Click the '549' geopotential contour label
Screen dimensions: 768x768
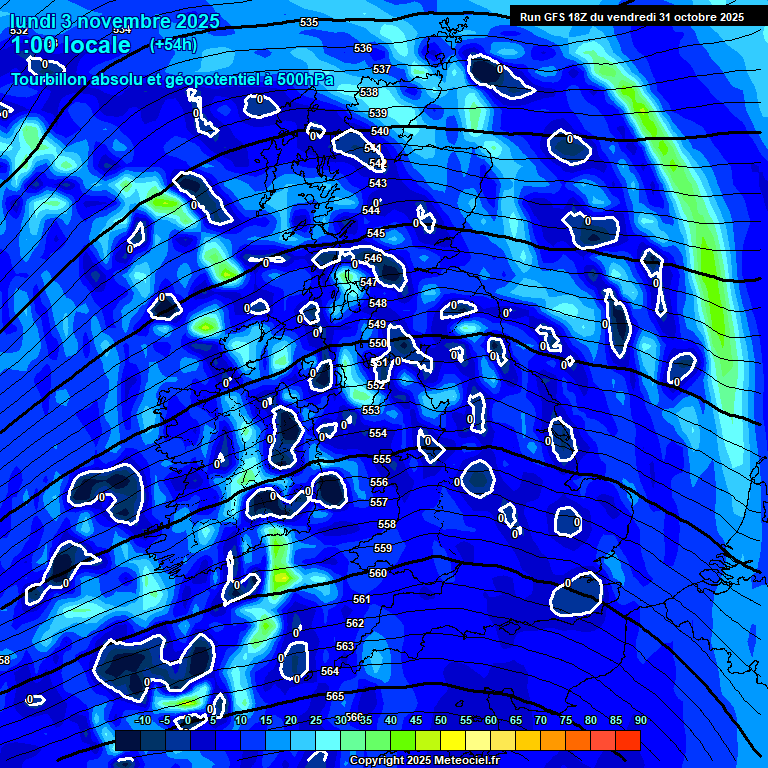[x=377, y=324]
